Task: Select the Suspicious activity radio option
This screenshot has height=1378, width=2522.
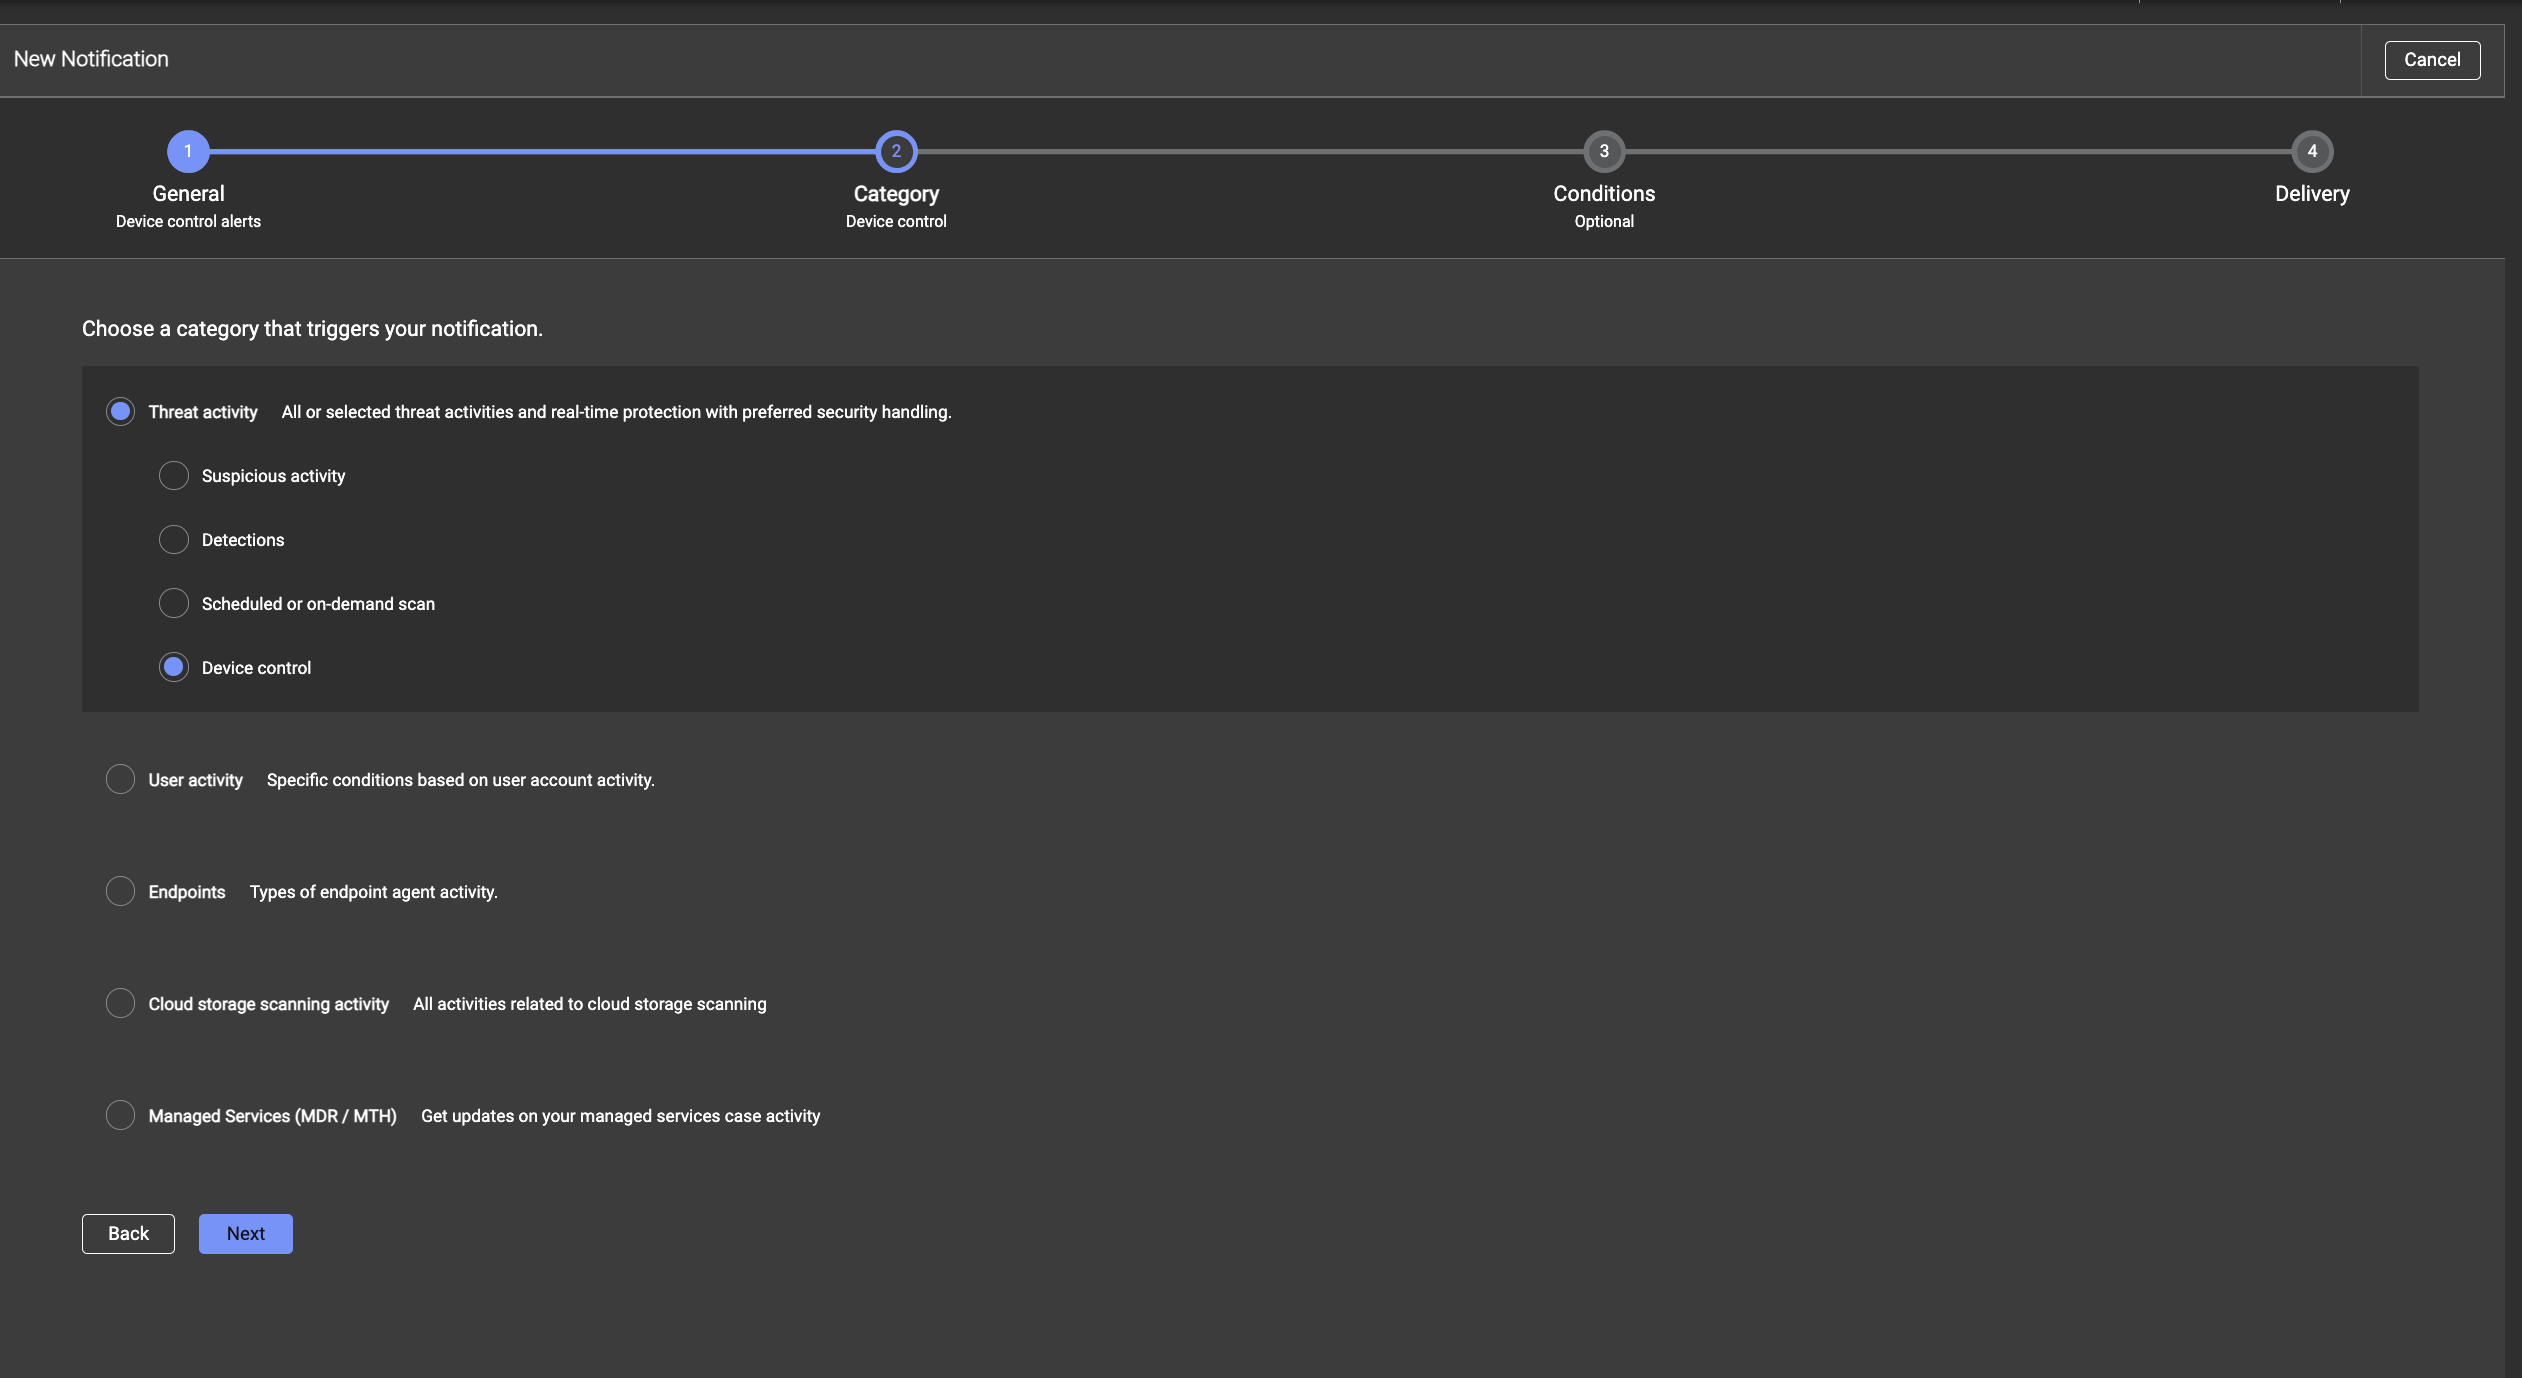Action: pos(174,476)
